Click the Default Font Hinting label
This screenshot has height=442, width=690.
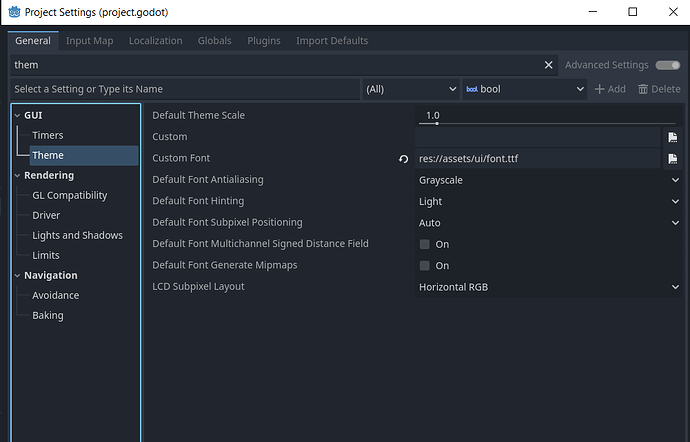(x=198, y=201)
